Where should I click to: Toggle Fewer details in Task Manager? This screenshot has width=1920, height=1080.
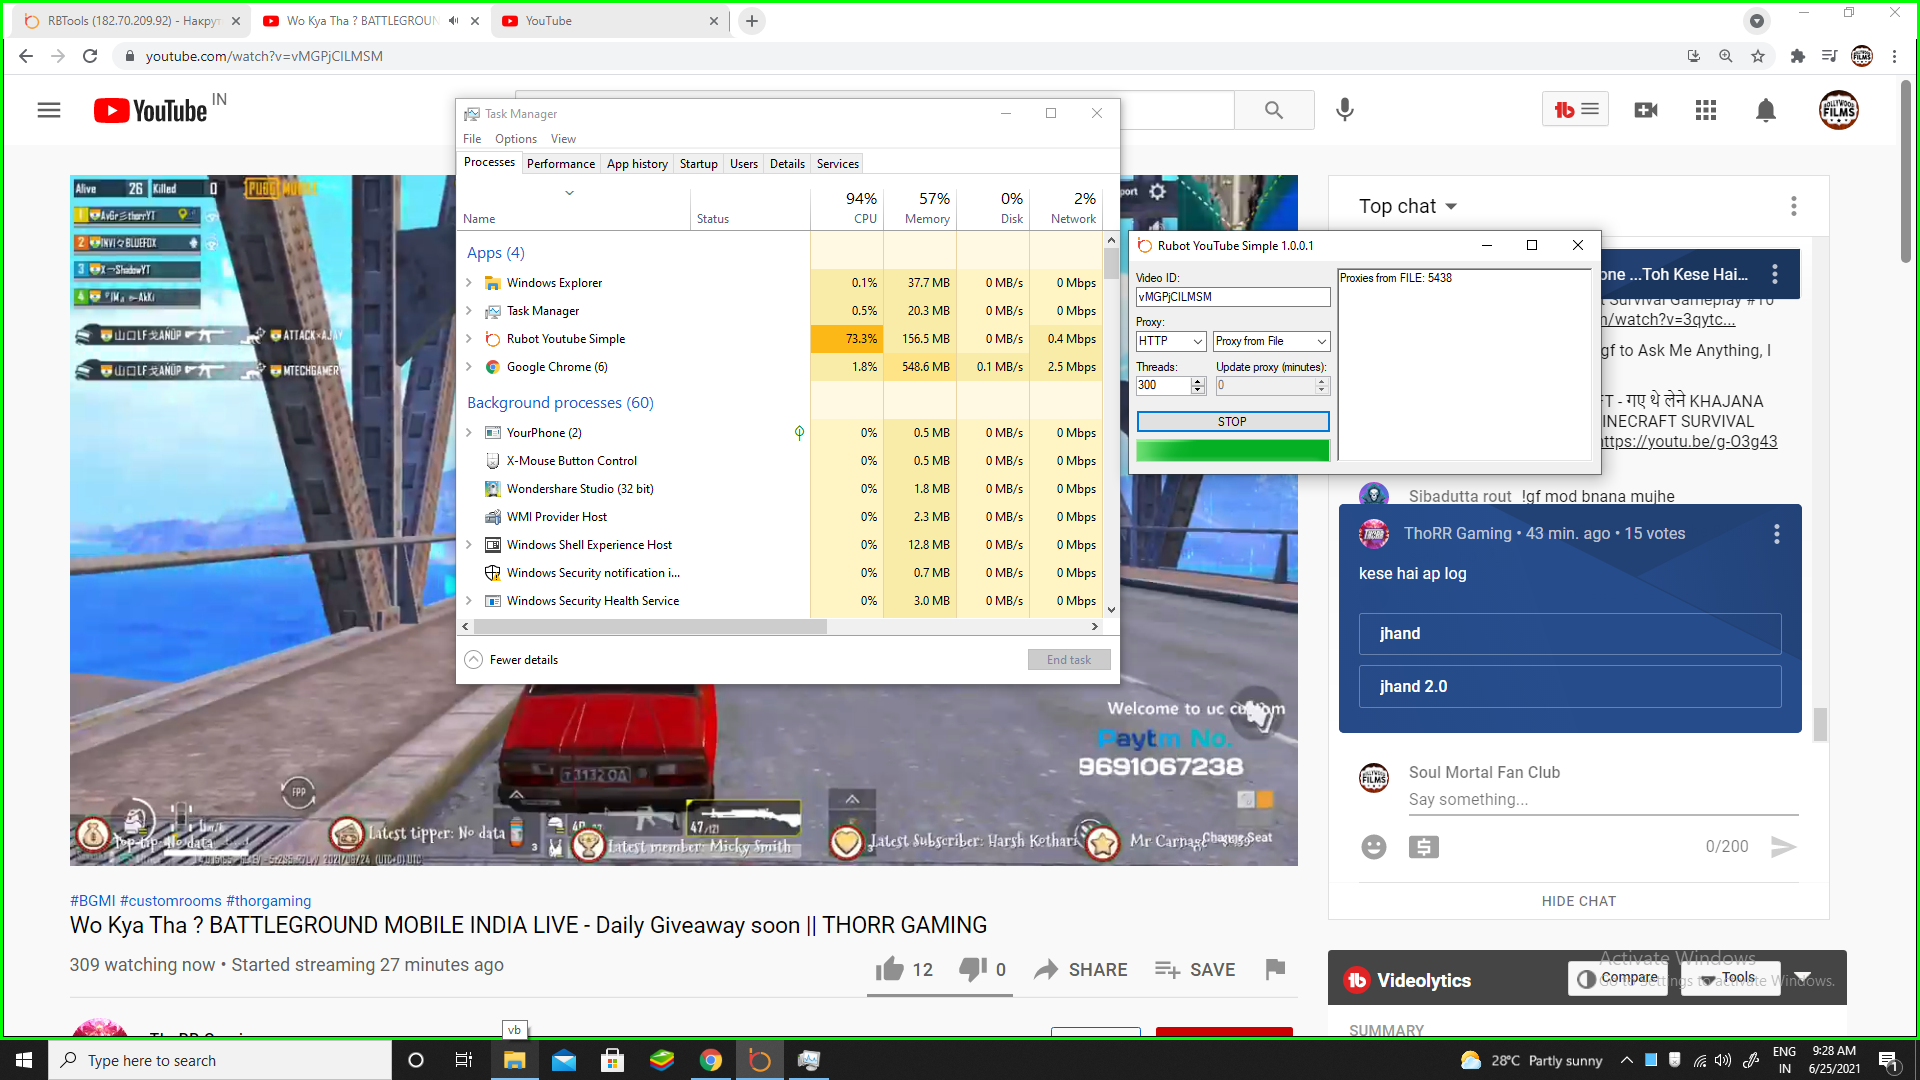point(511,660)
